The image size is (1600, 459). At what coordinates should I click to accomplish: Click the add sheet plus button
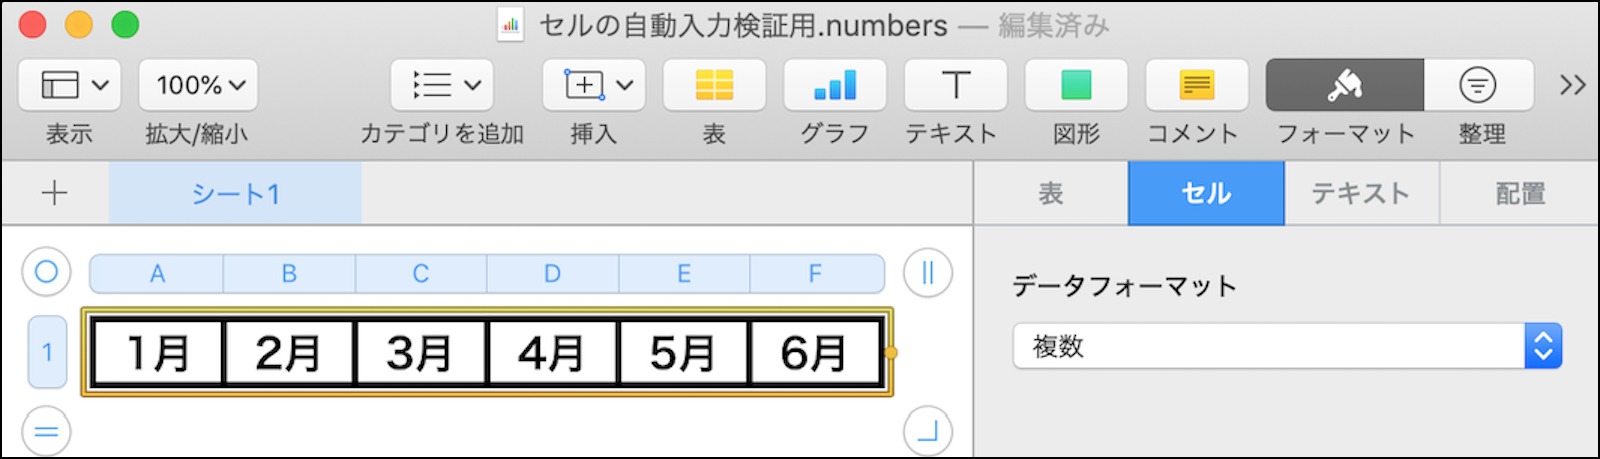coord(55,193)
